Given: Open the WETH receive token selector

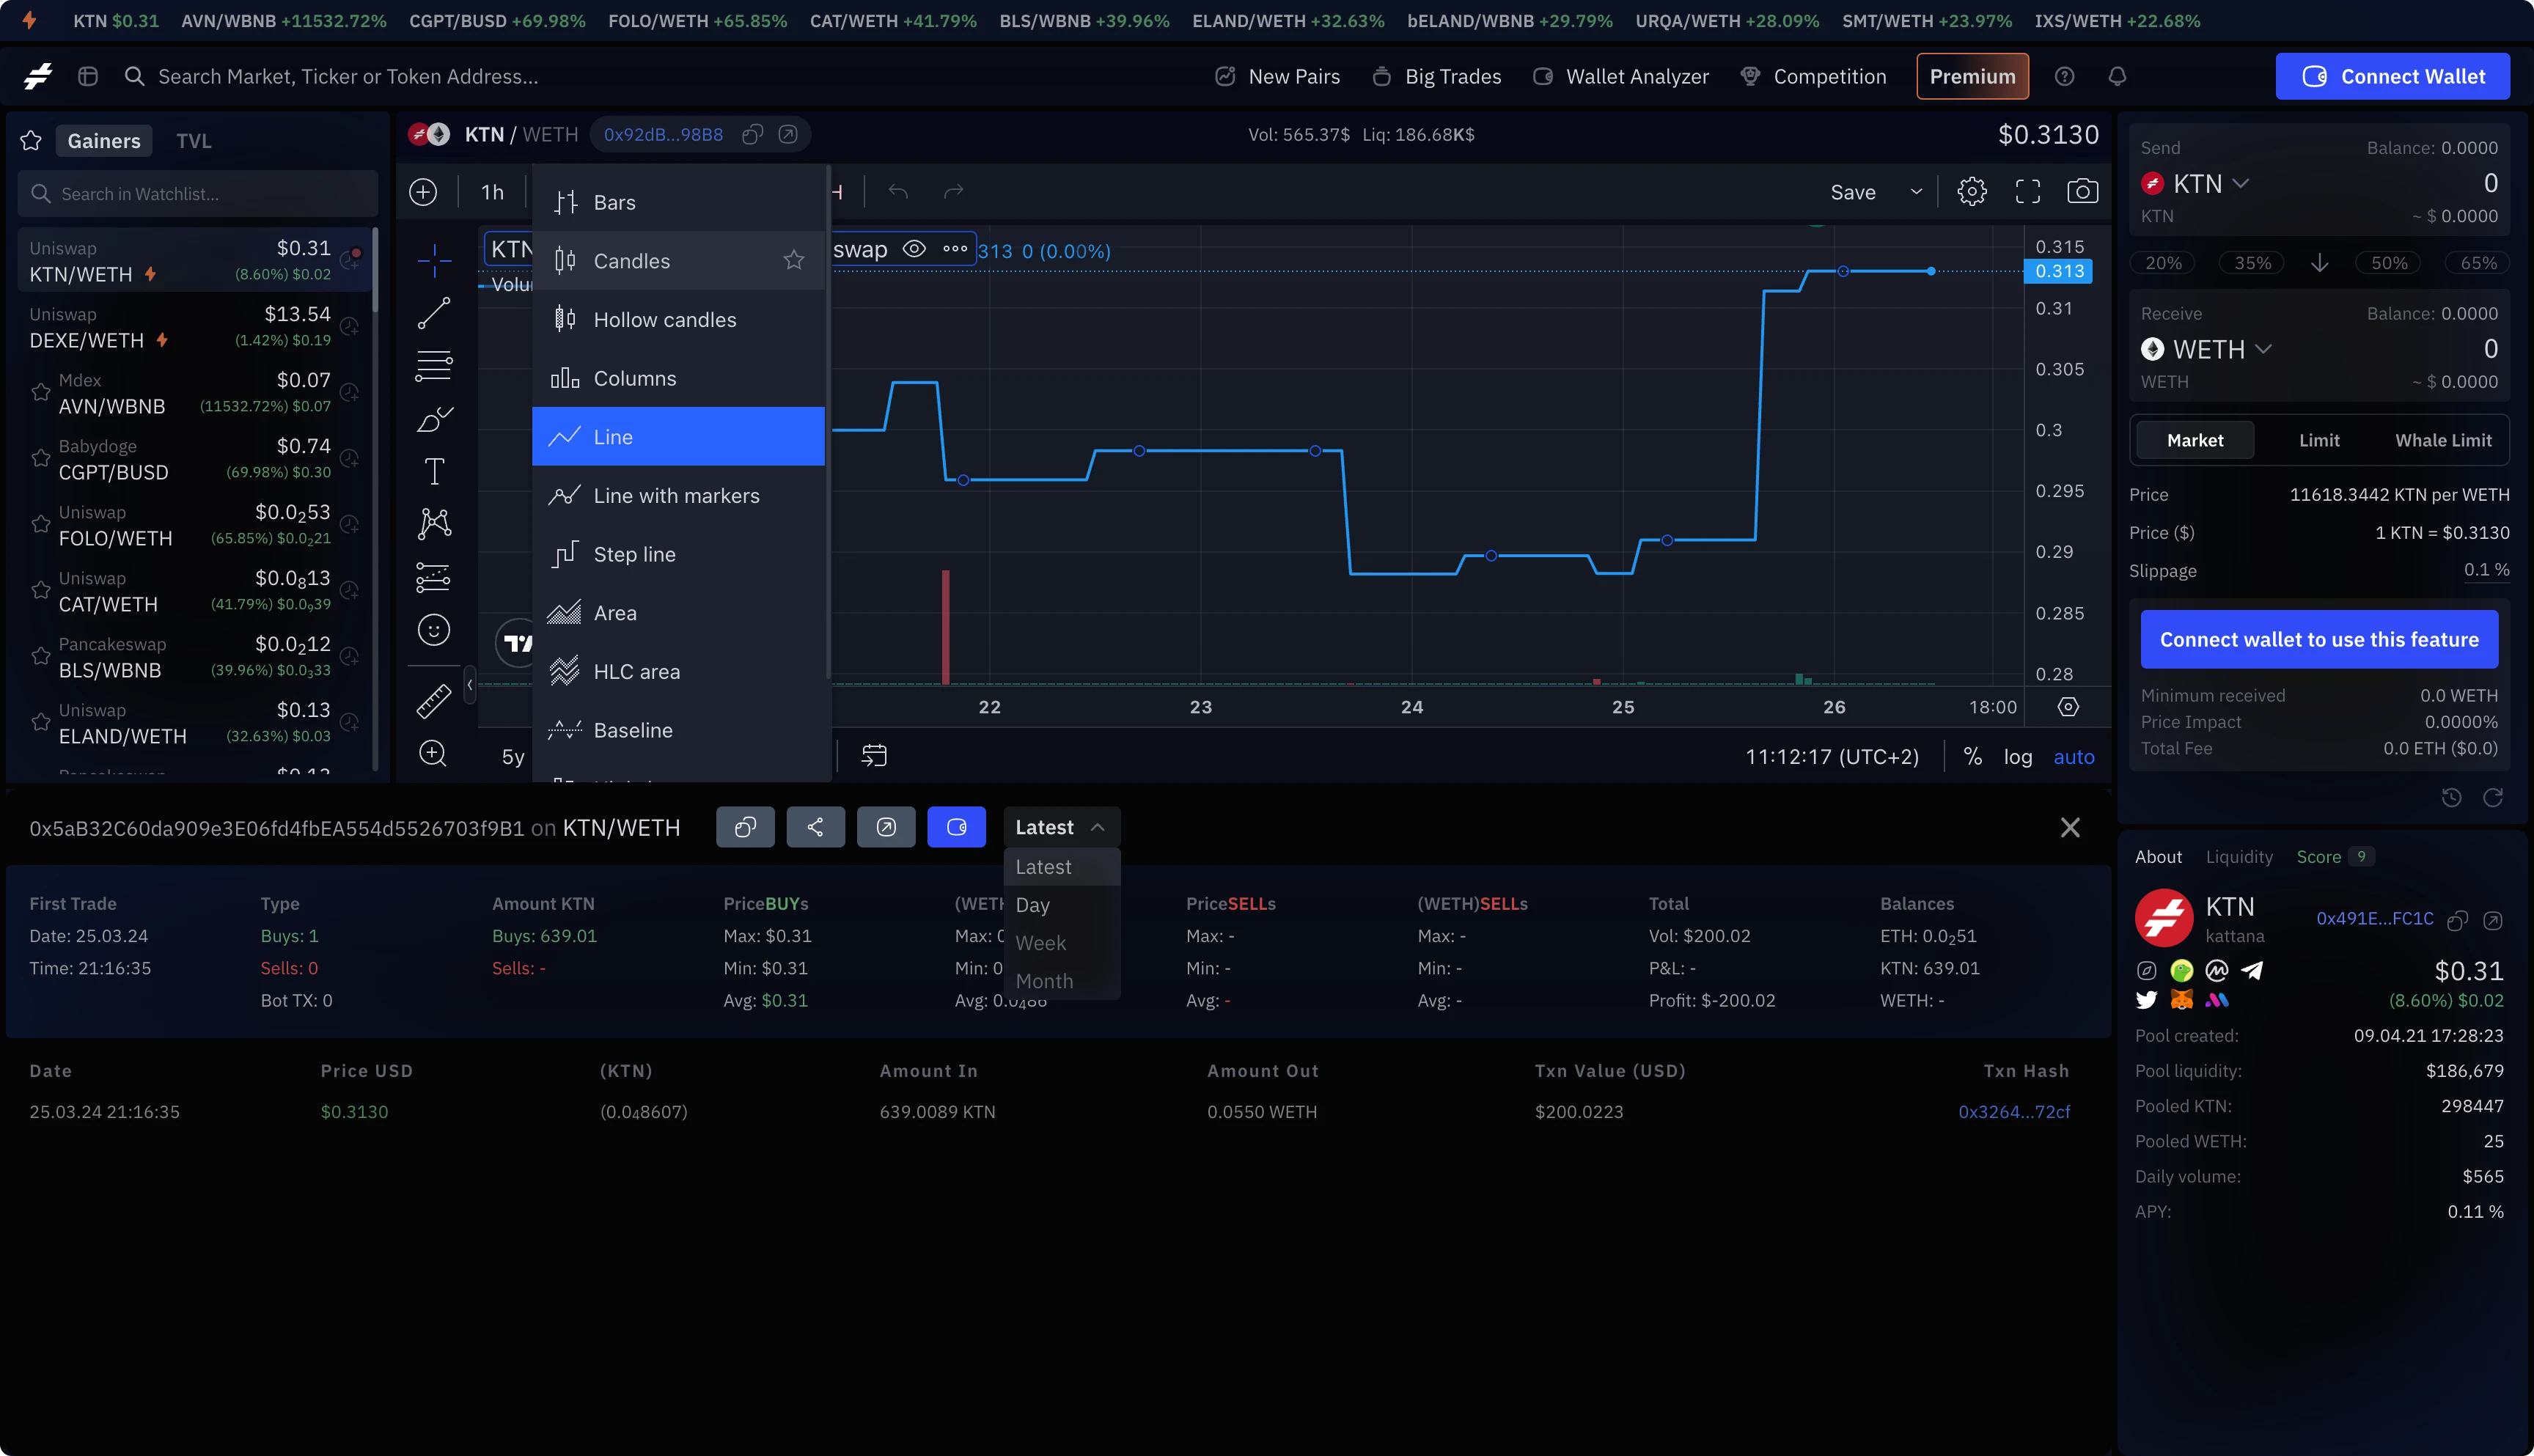Looking at the screenshot, I should click(2206, 350).
